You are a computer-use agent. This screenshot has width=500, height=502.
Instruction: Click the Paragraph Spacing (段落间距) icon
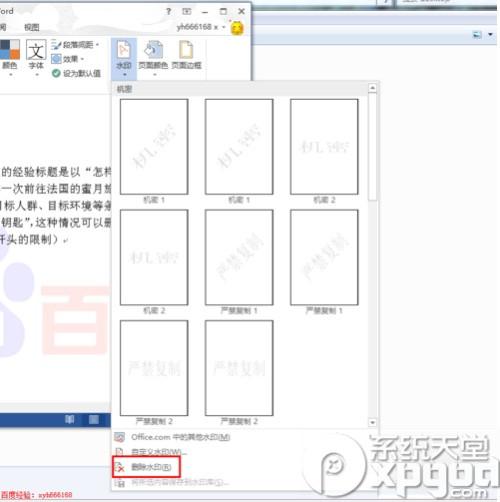(56, 45)
